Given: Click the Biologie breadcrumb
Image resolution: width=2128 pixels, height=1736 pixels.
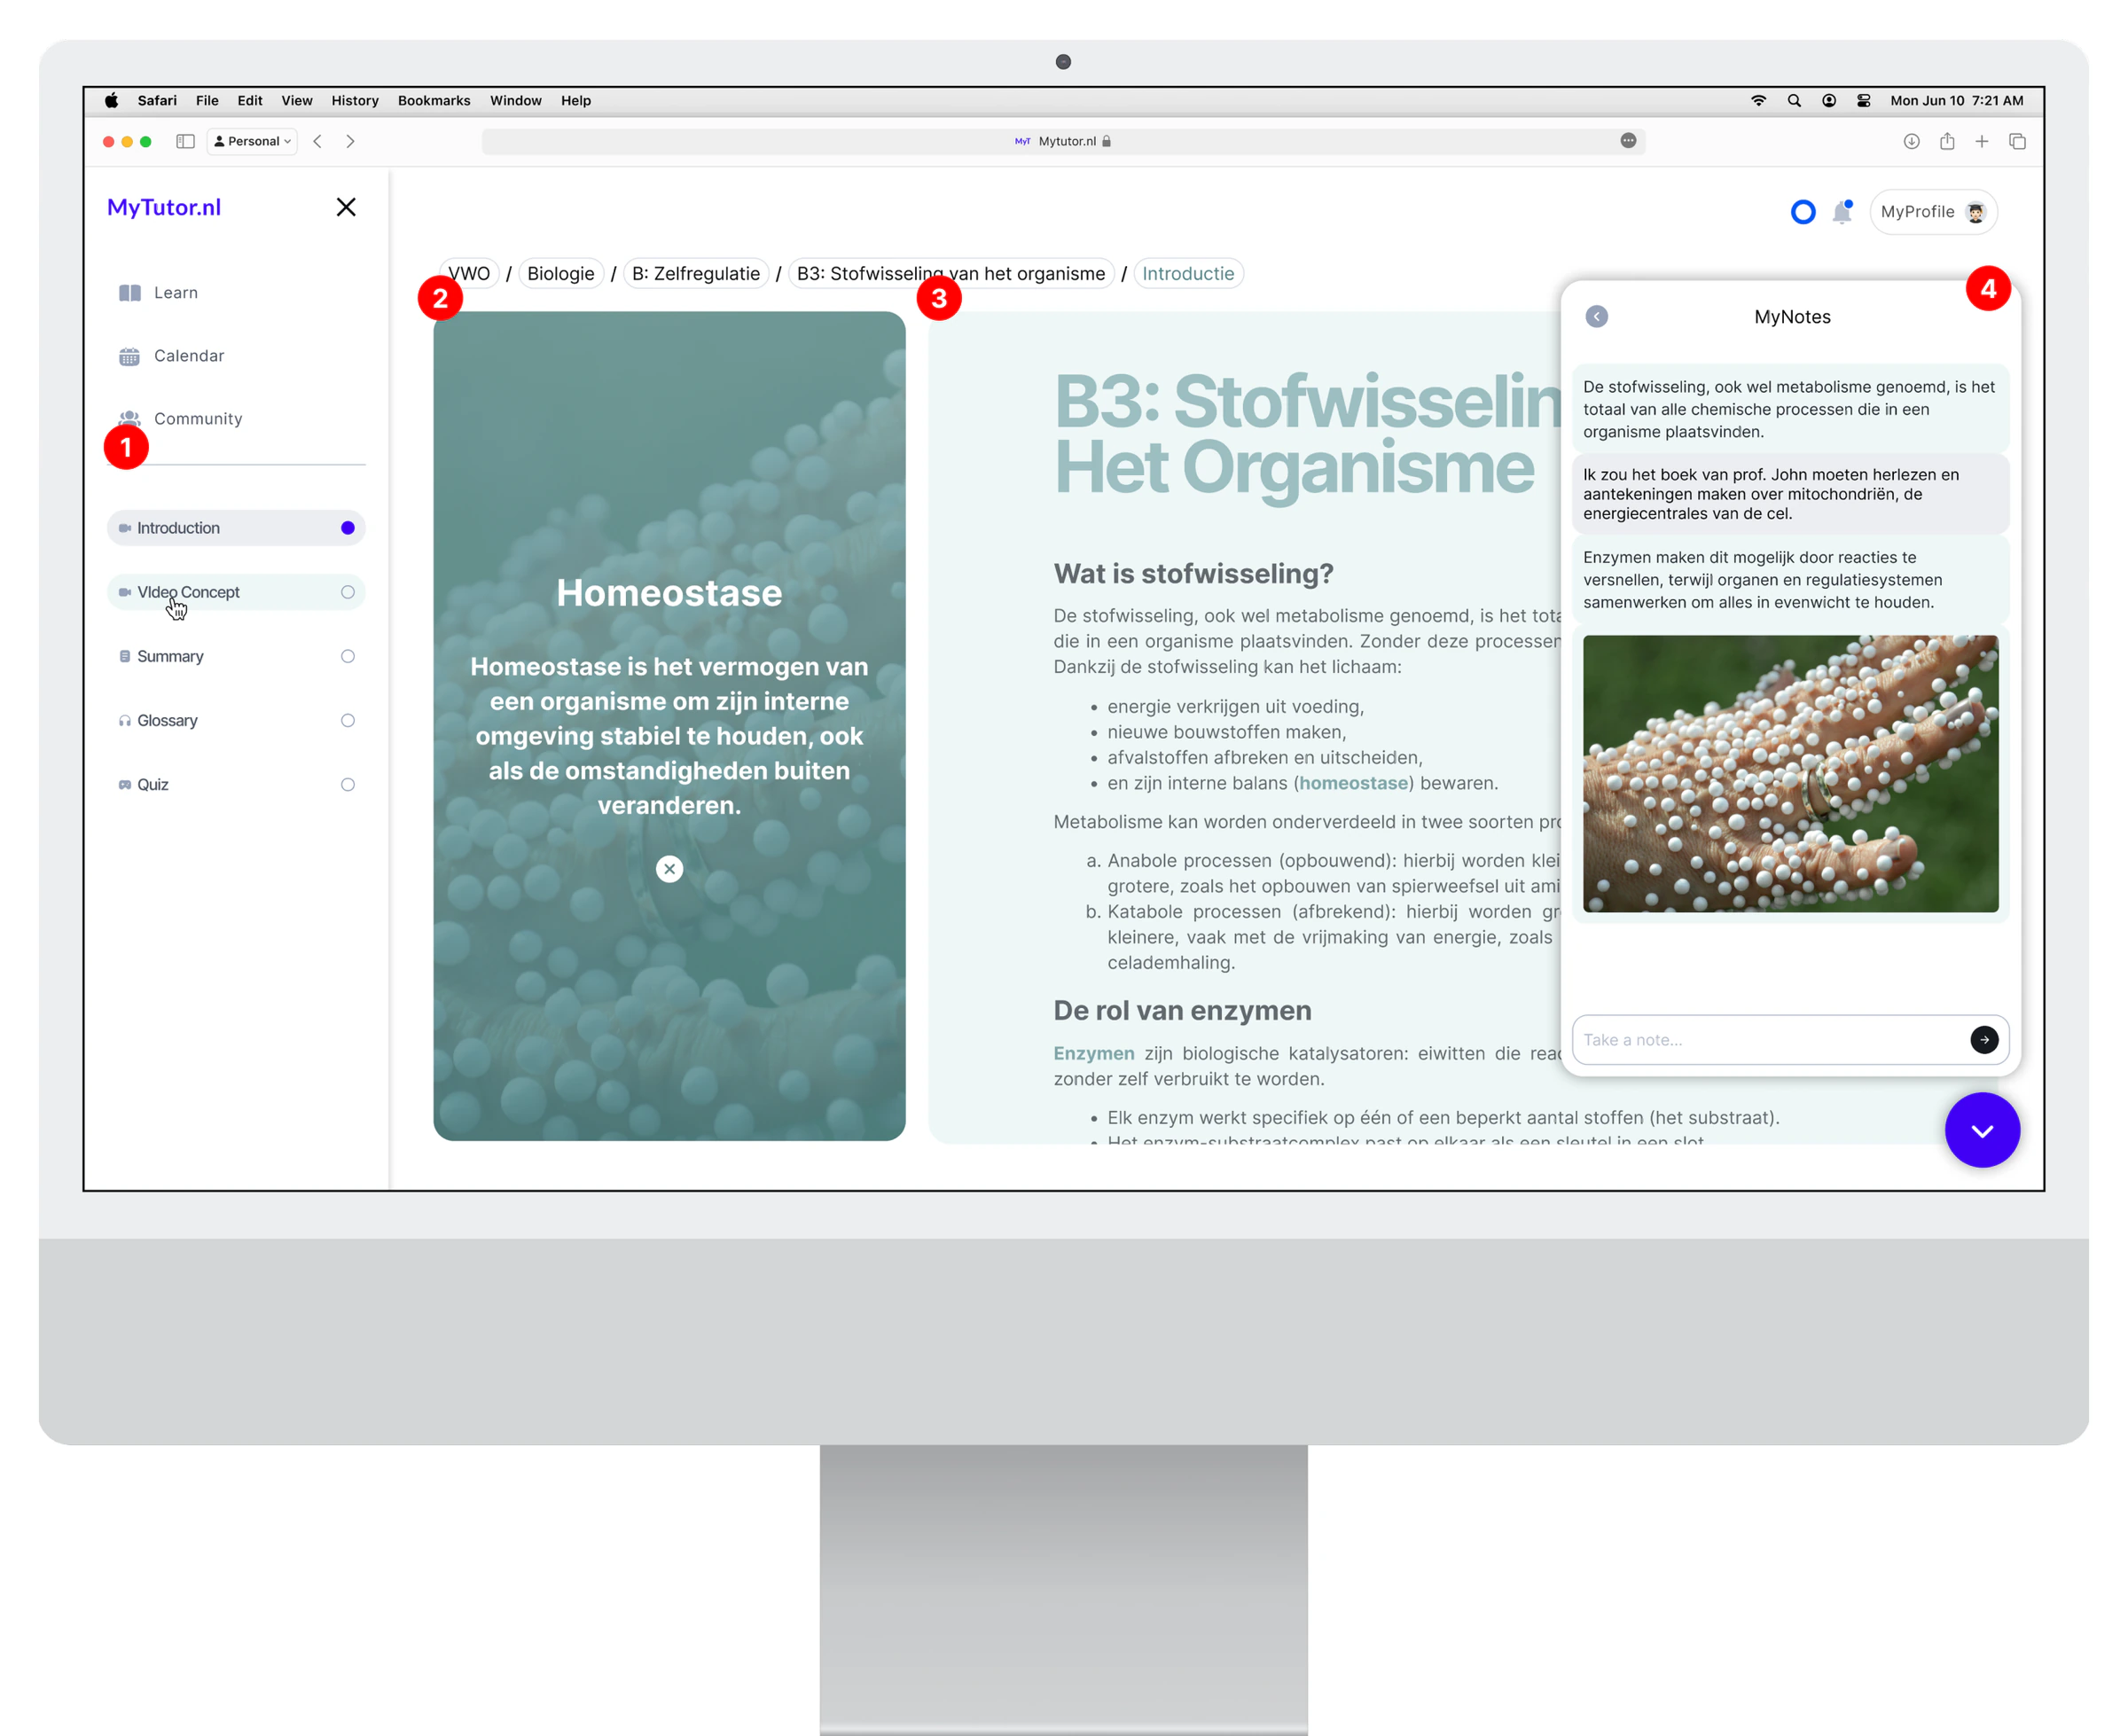Looking at the screenshot, I should [561, 274].
